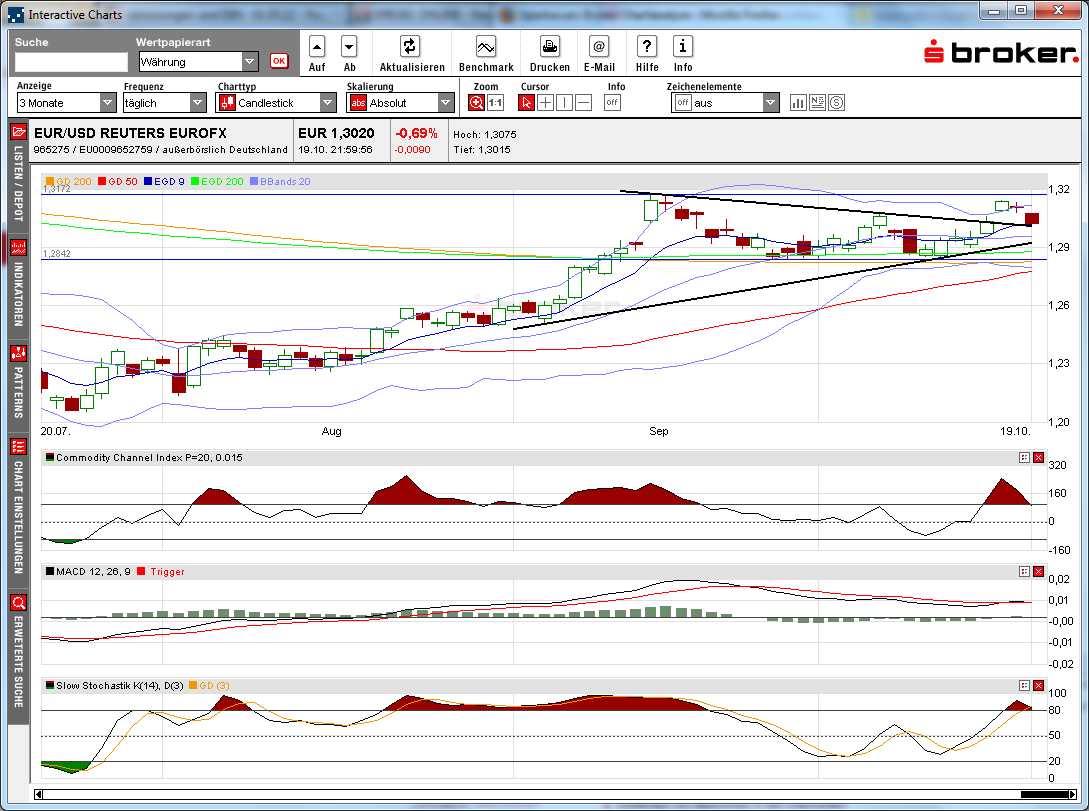The width and height of the screenshot is (1089, 811).
Task: Click the Auf up-arrow button
Action: coord(317,47)
